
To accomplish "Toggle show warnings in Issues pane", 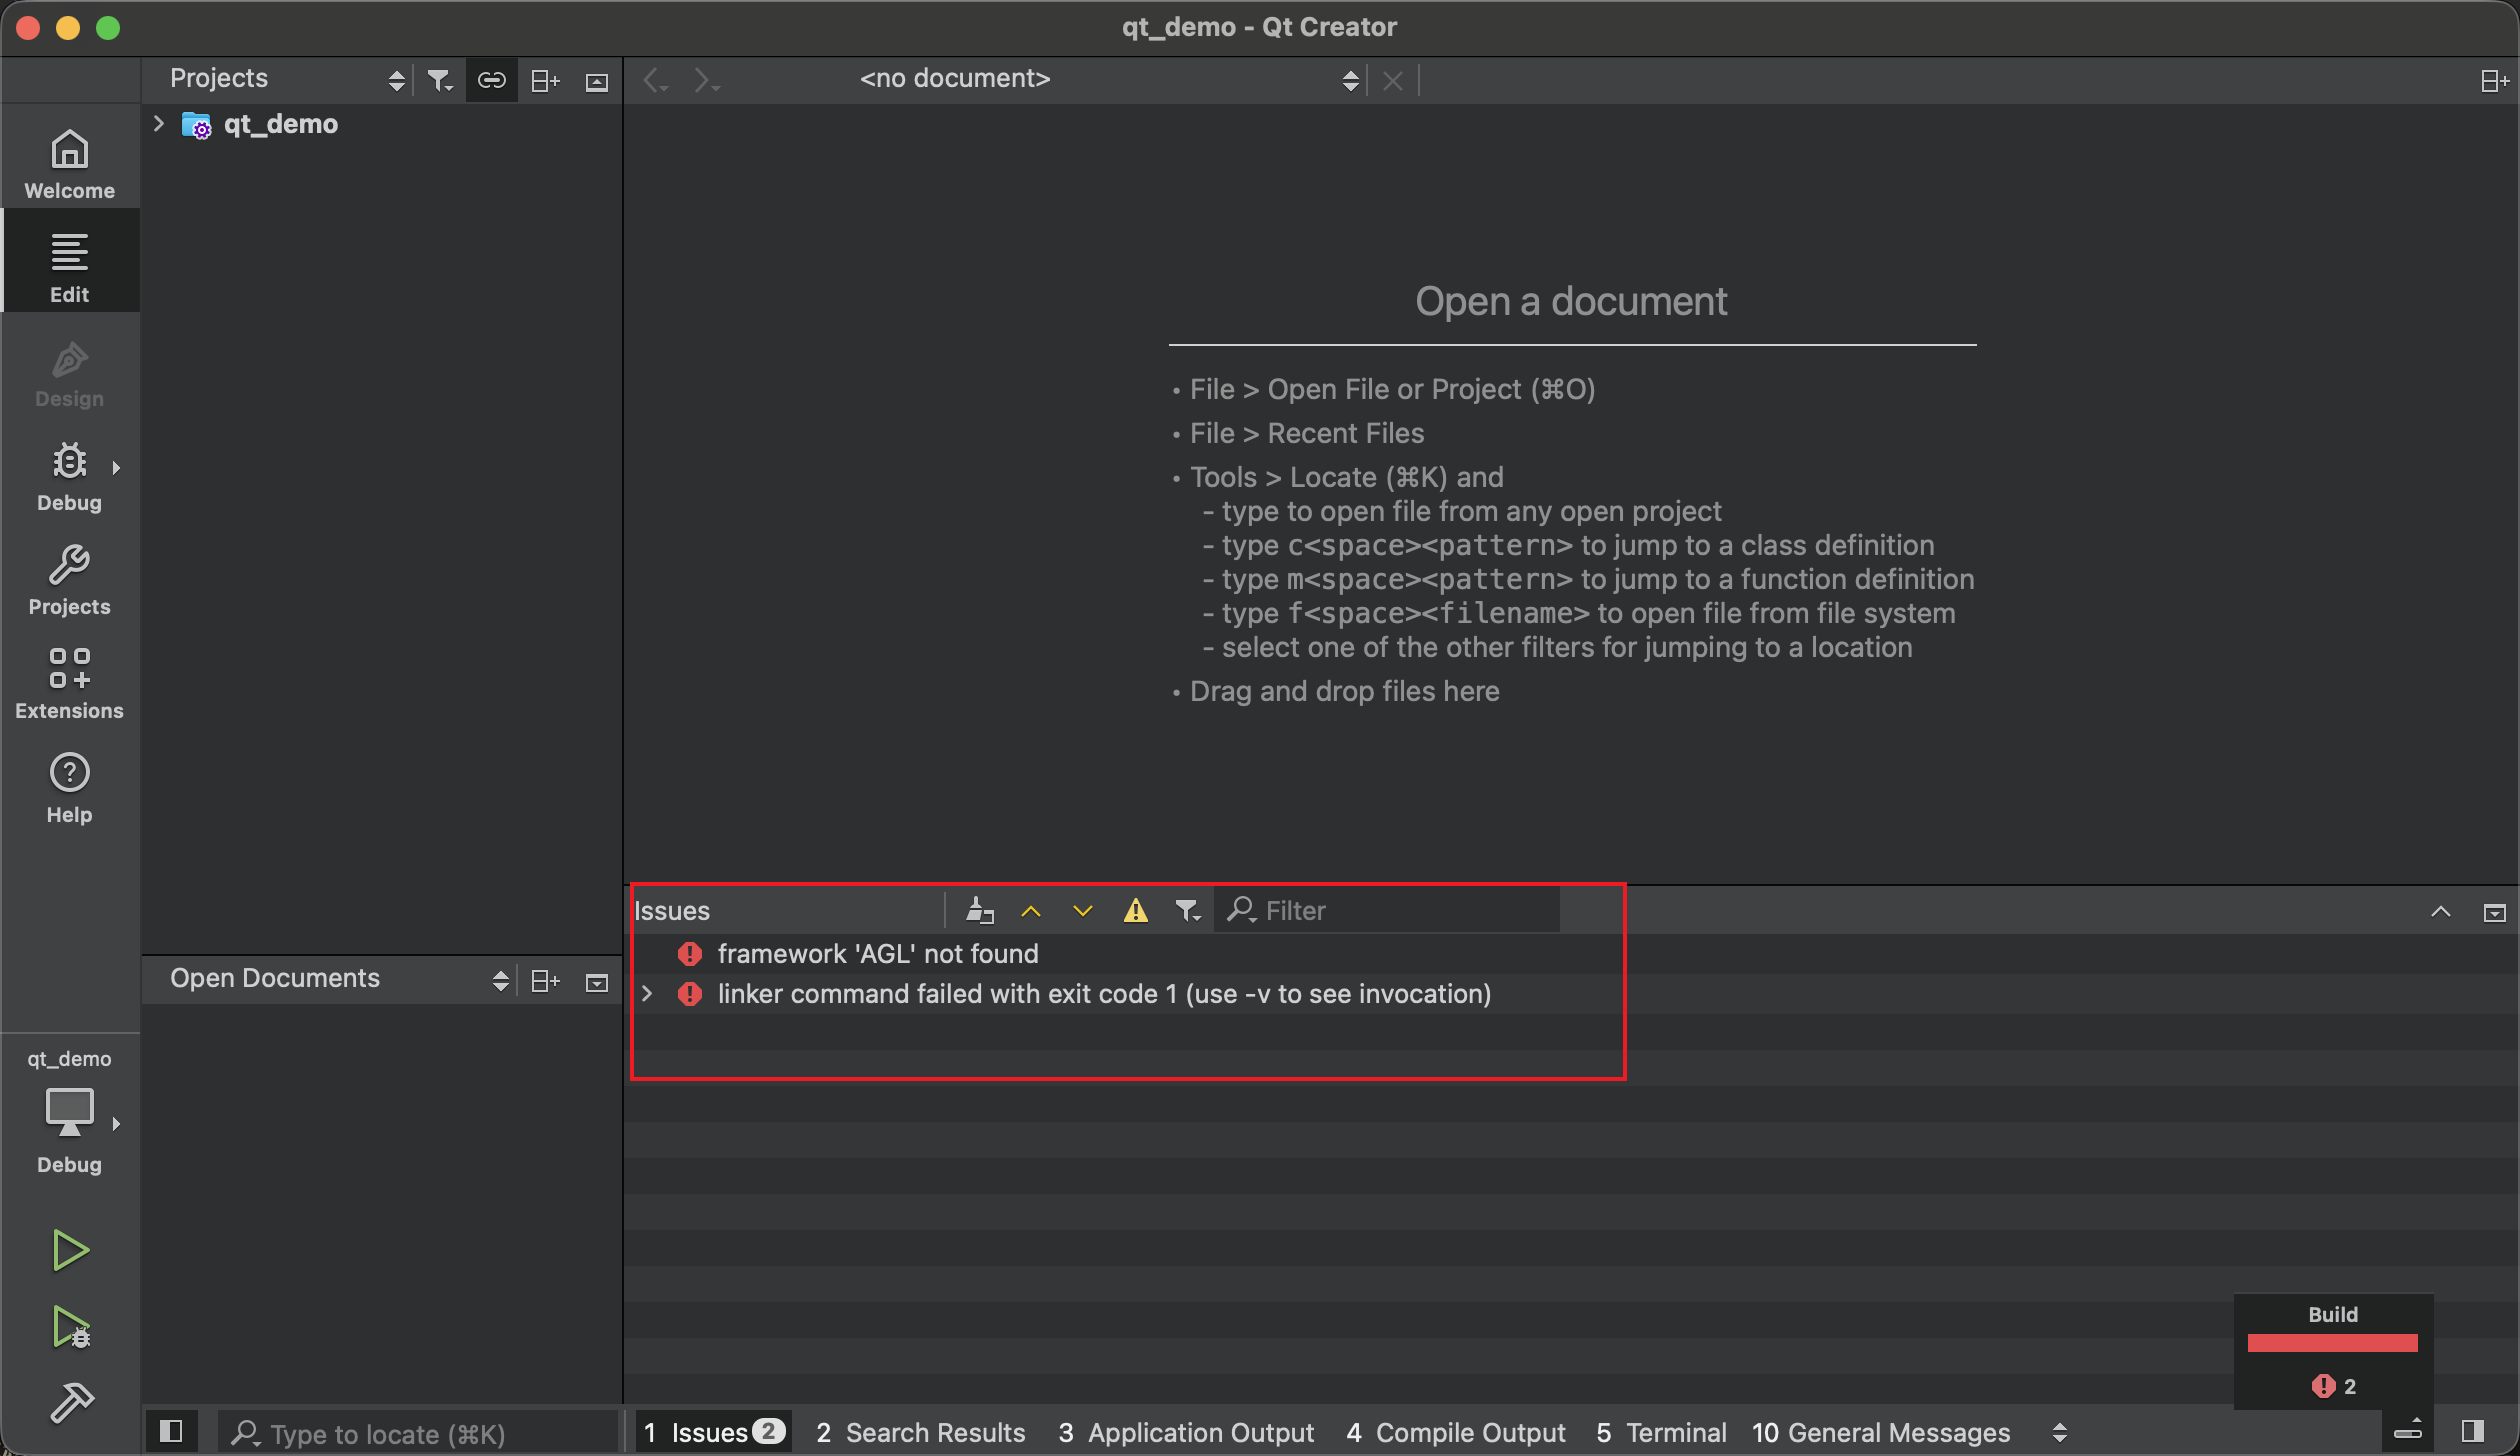I will point(1135,910).
